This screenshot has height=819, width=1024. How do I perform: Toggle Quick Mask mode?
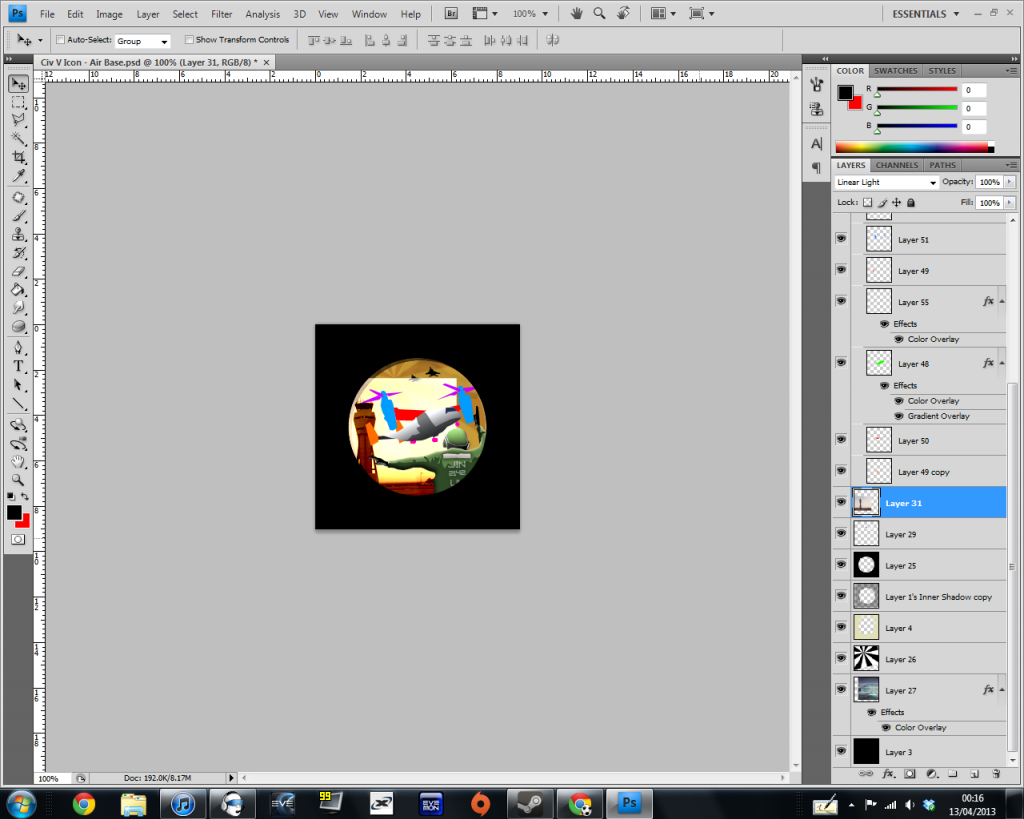pyautogui.click(x=18, y=539)
